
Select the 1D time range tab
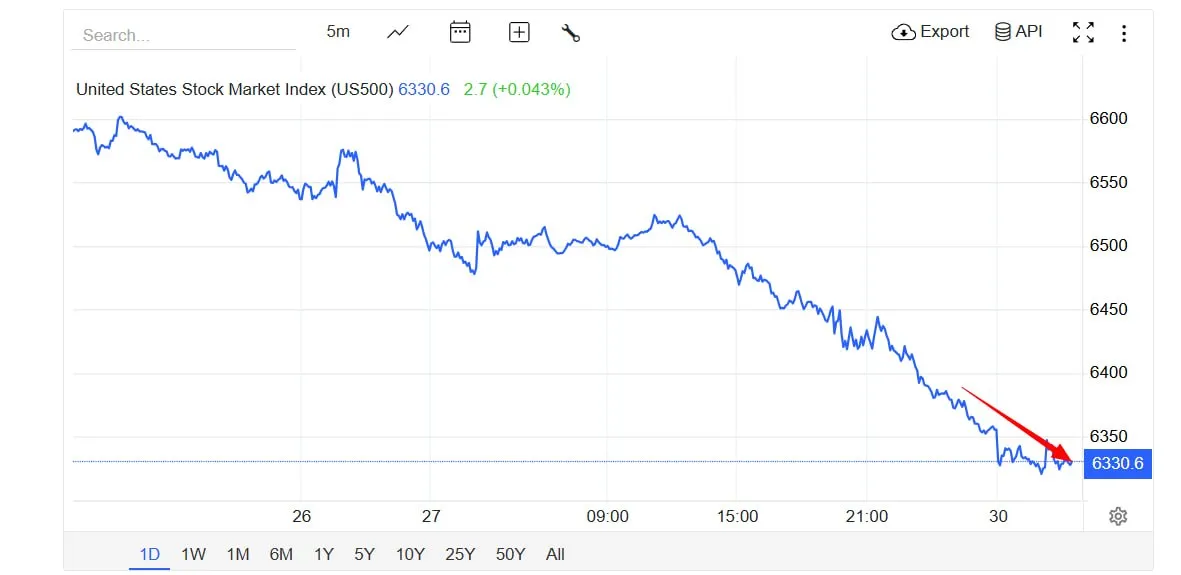pos(149,554)
